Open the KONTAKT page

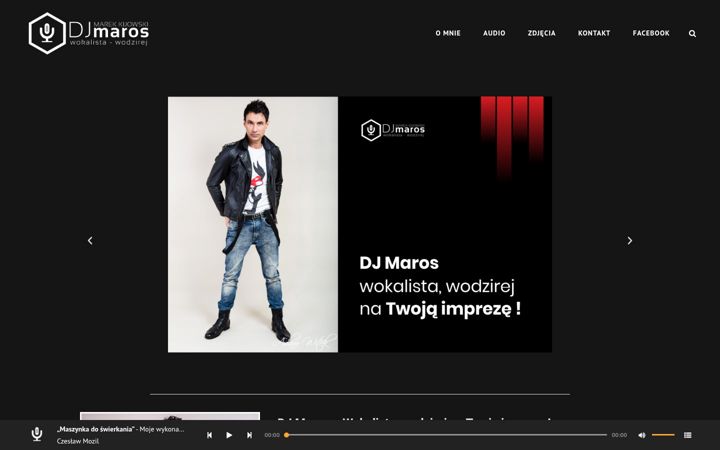point(594,33)
